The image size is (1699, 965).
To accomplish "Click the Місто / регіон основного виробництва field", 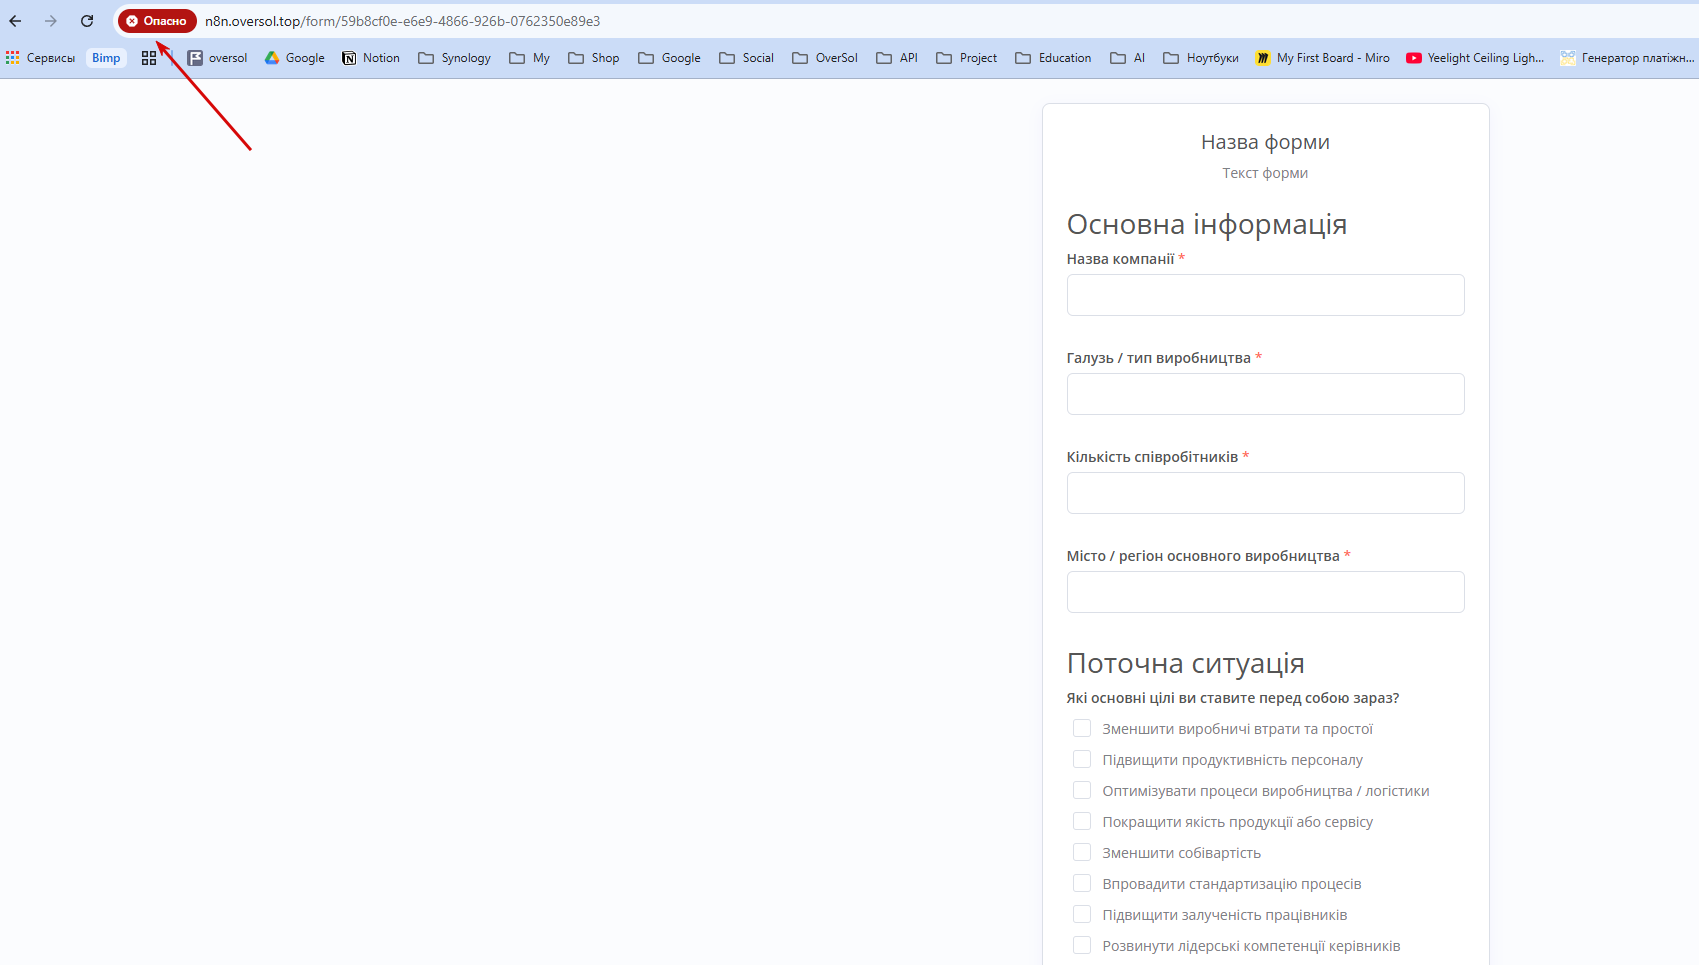I will (x=1265, y=592).
